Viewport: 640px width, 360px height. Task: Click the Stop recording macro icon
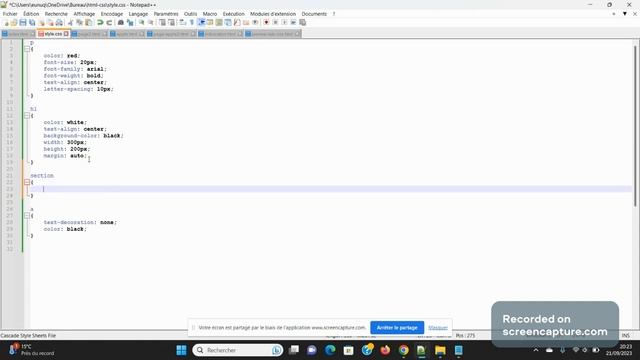click(x=276, y=22)
